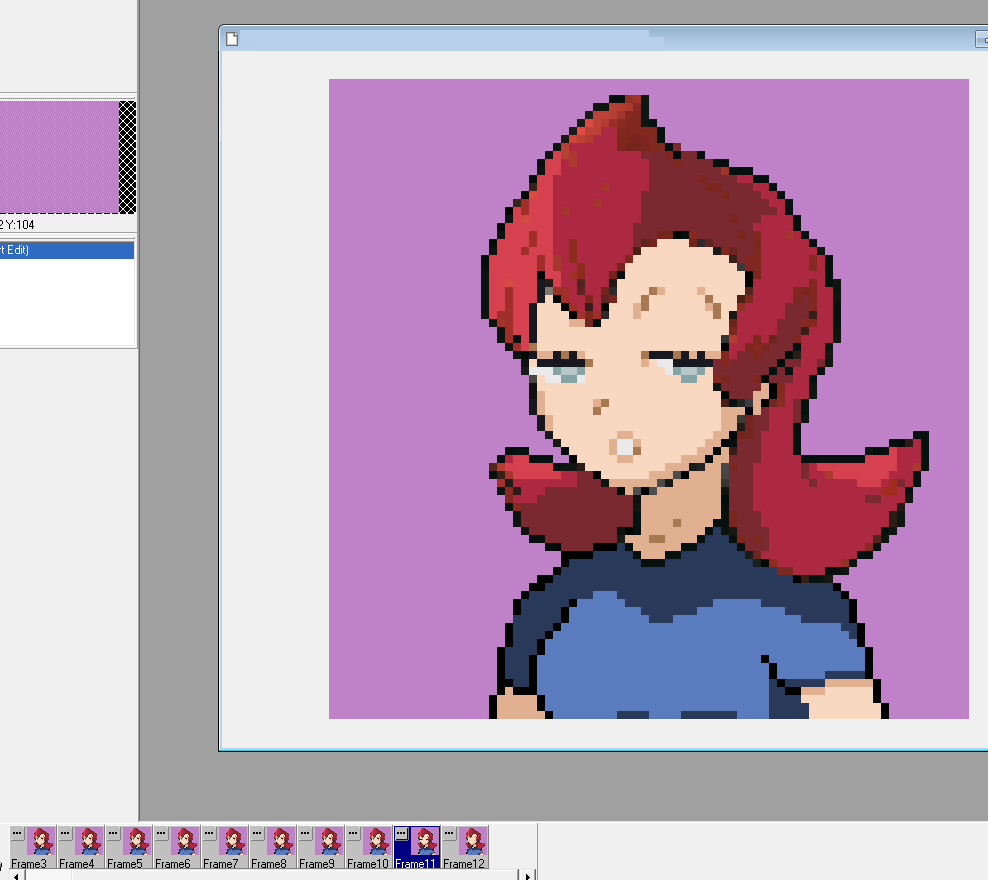Click the document icon in canvas title bar
The height and width of the screenshot is (880, 988).
coord(232,39)
